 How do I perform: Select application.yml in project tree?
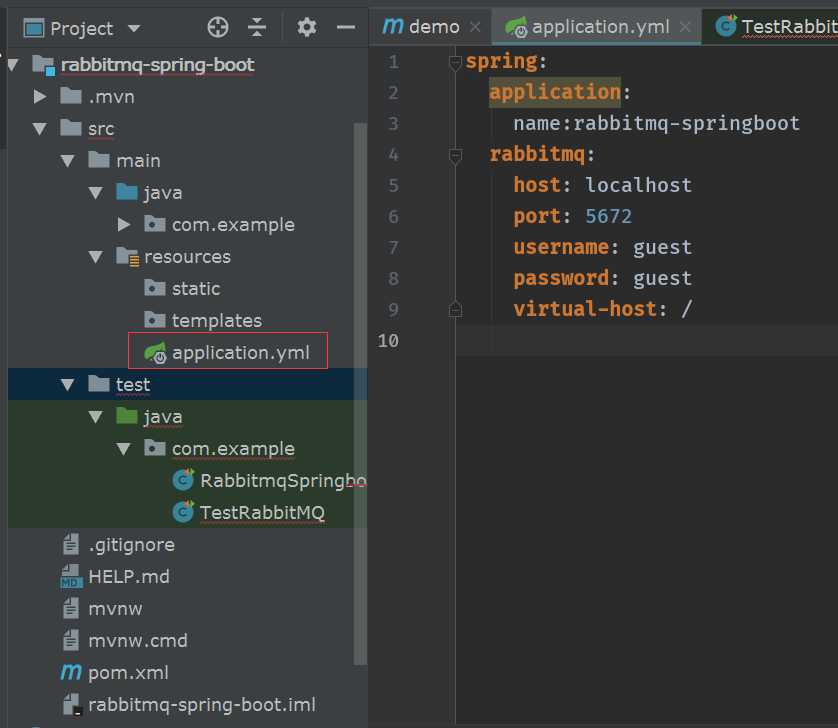click(x=240, y=353)
